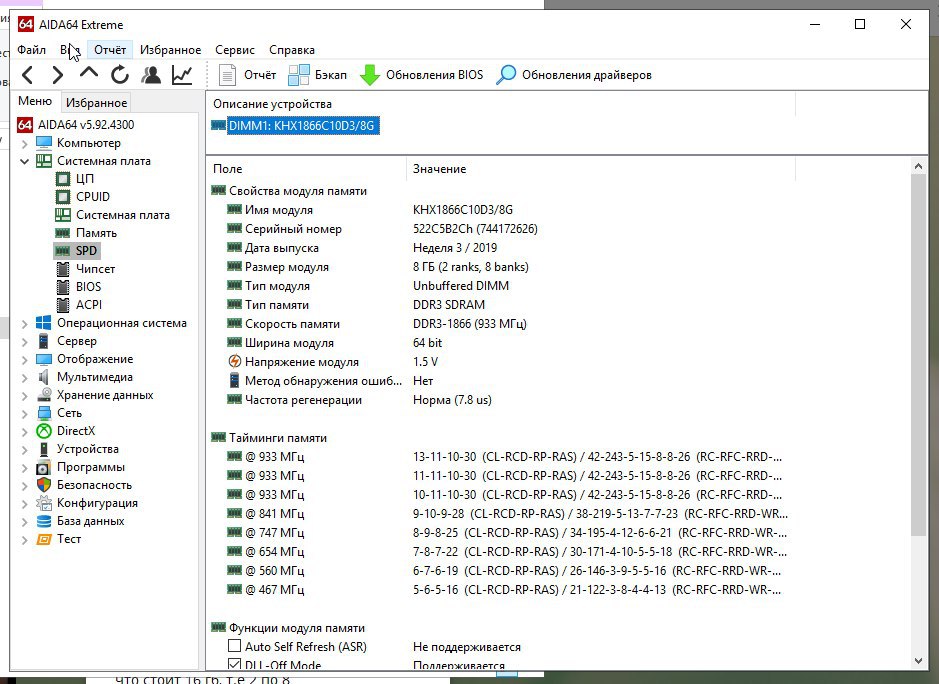Expand the Операционная система node
The height and width of the screenshot is (684, 939).
pos(25,323)
